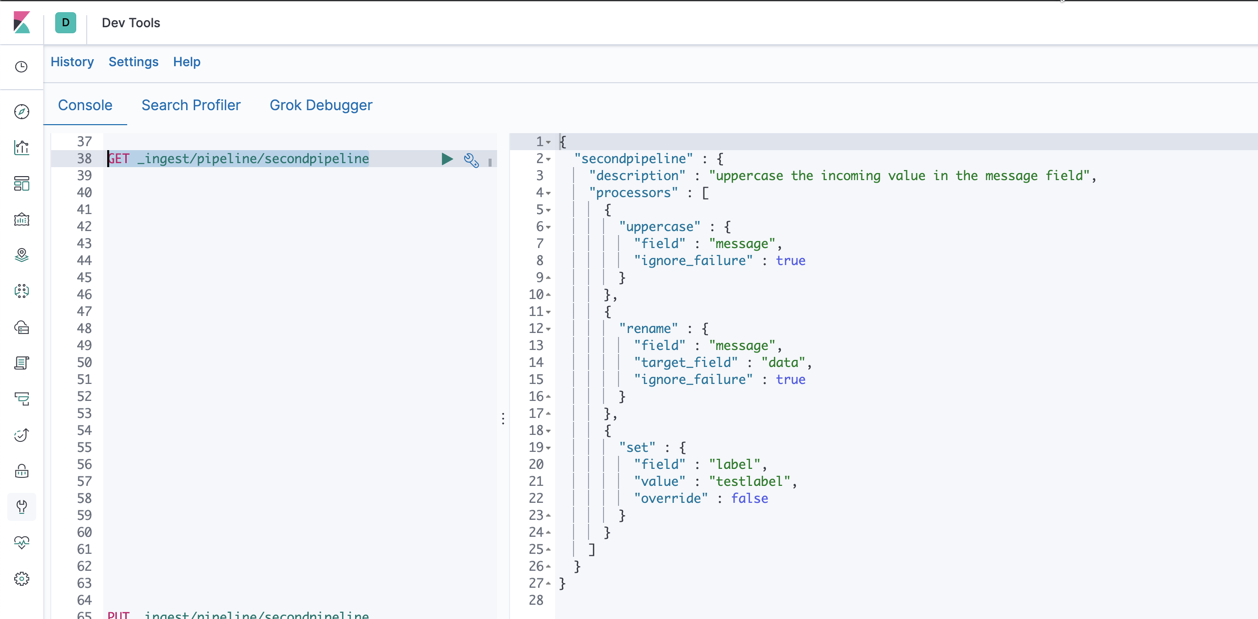Open the Visualize app icon
The height and width of the screenshot is (619, 1258).
tap(21, 147)
